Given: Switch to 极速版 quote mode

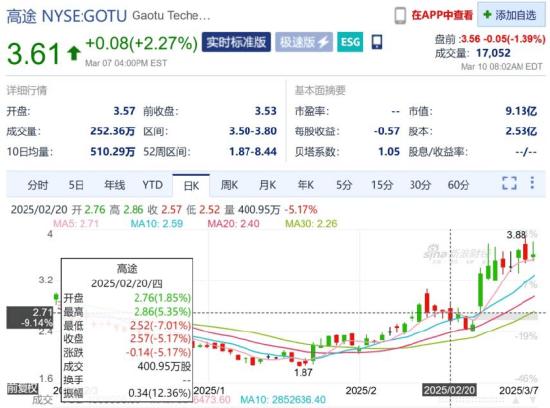Looking at the screenshot, I should pos(304,42).
